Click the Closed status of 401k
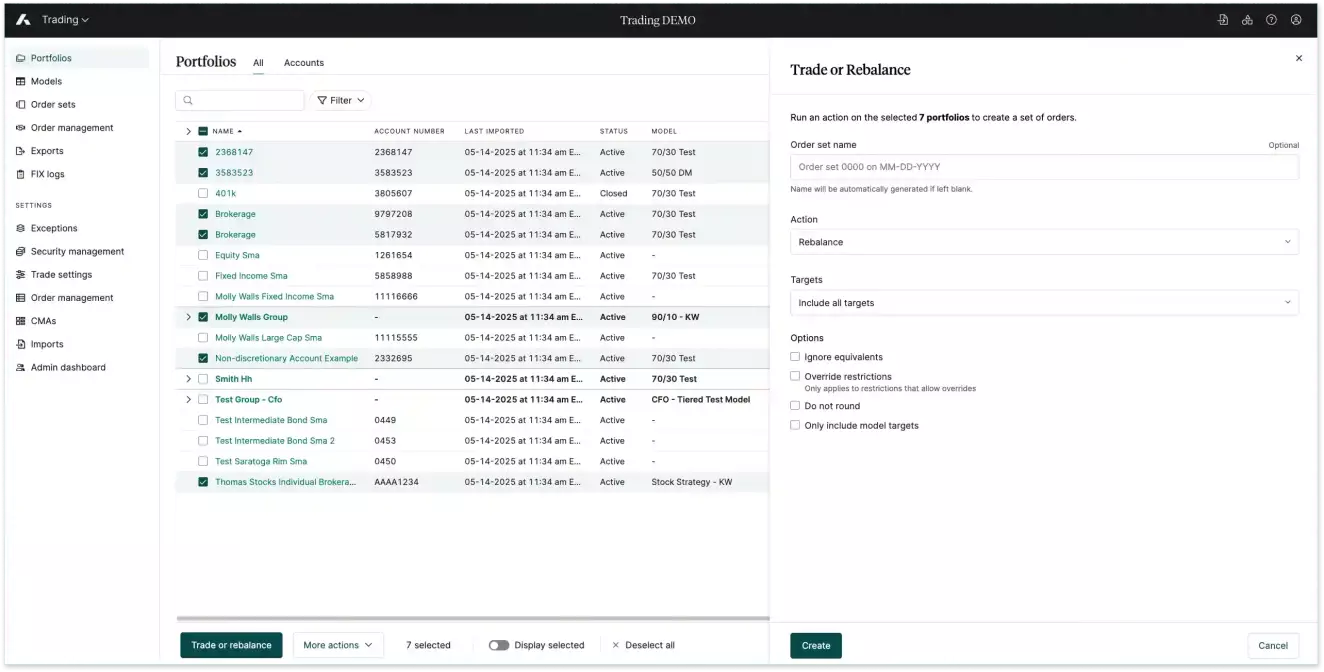1324x672 pixels. click(x=613, y=193)
